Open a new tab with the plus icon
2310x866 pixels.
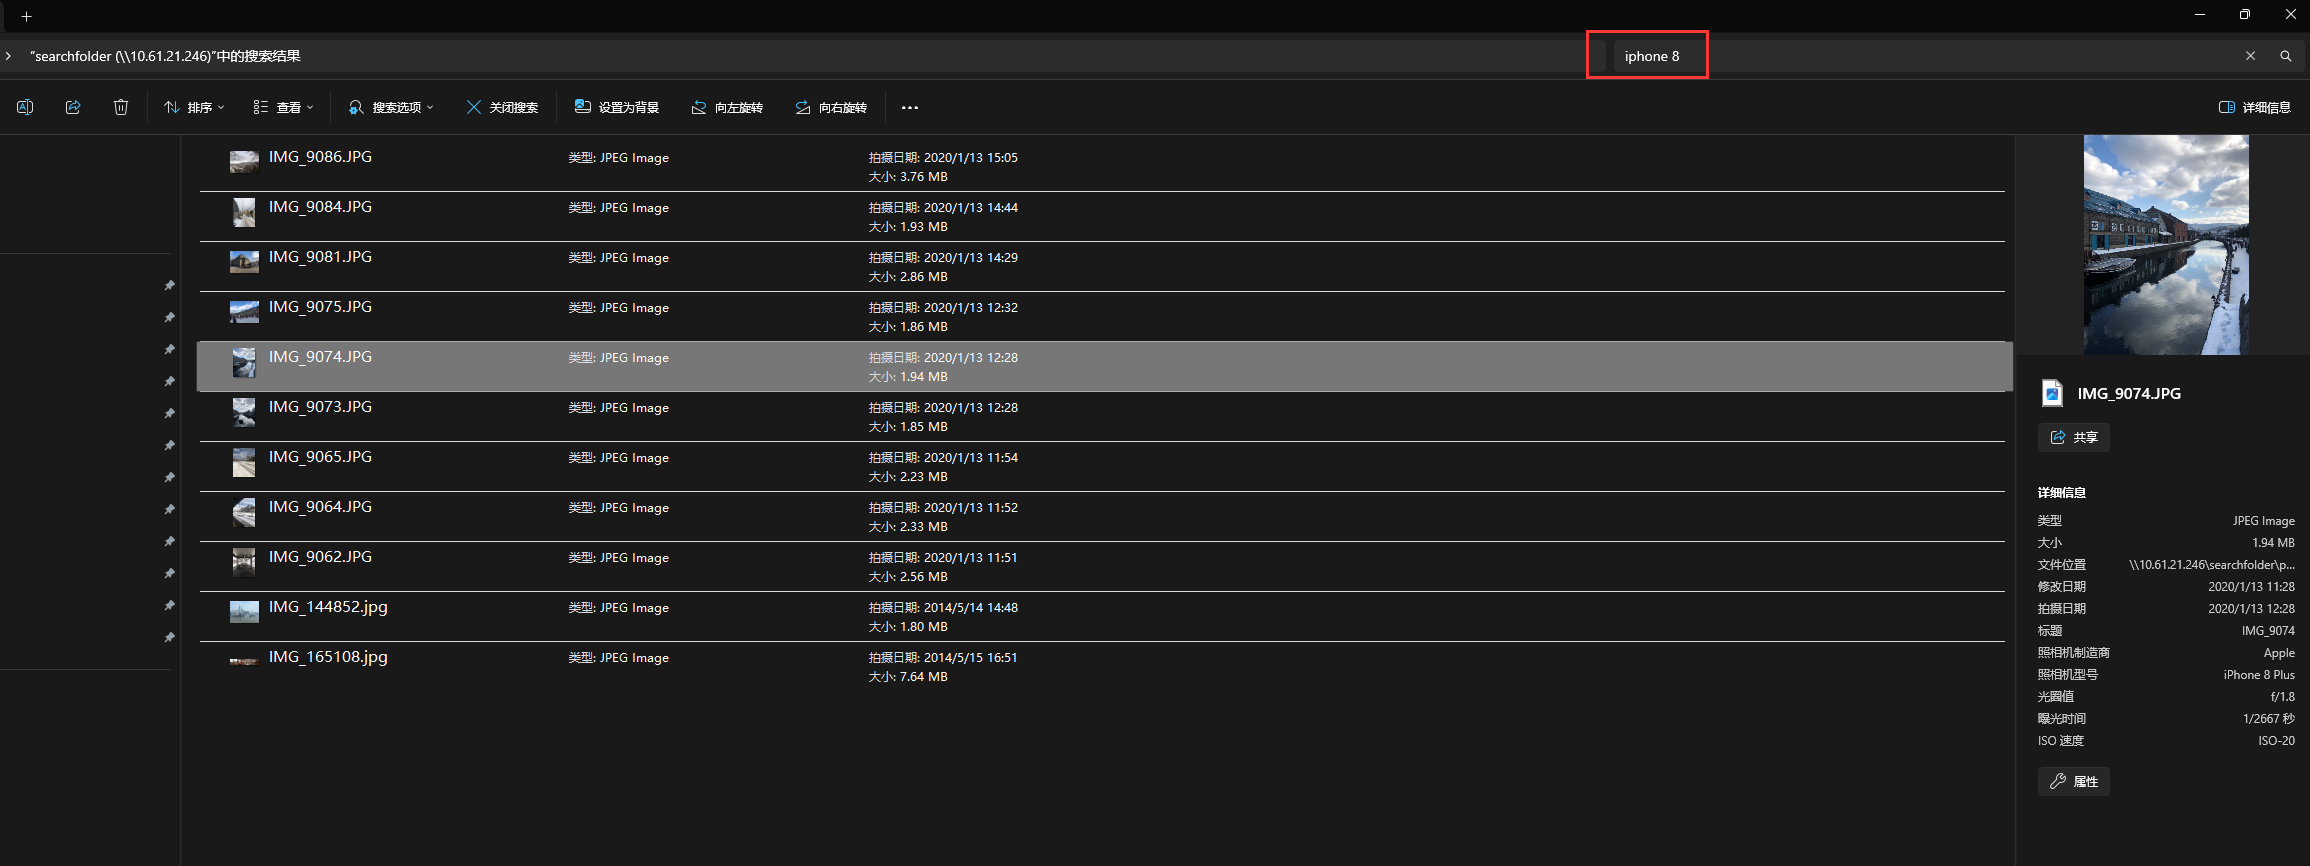point(27,16)
